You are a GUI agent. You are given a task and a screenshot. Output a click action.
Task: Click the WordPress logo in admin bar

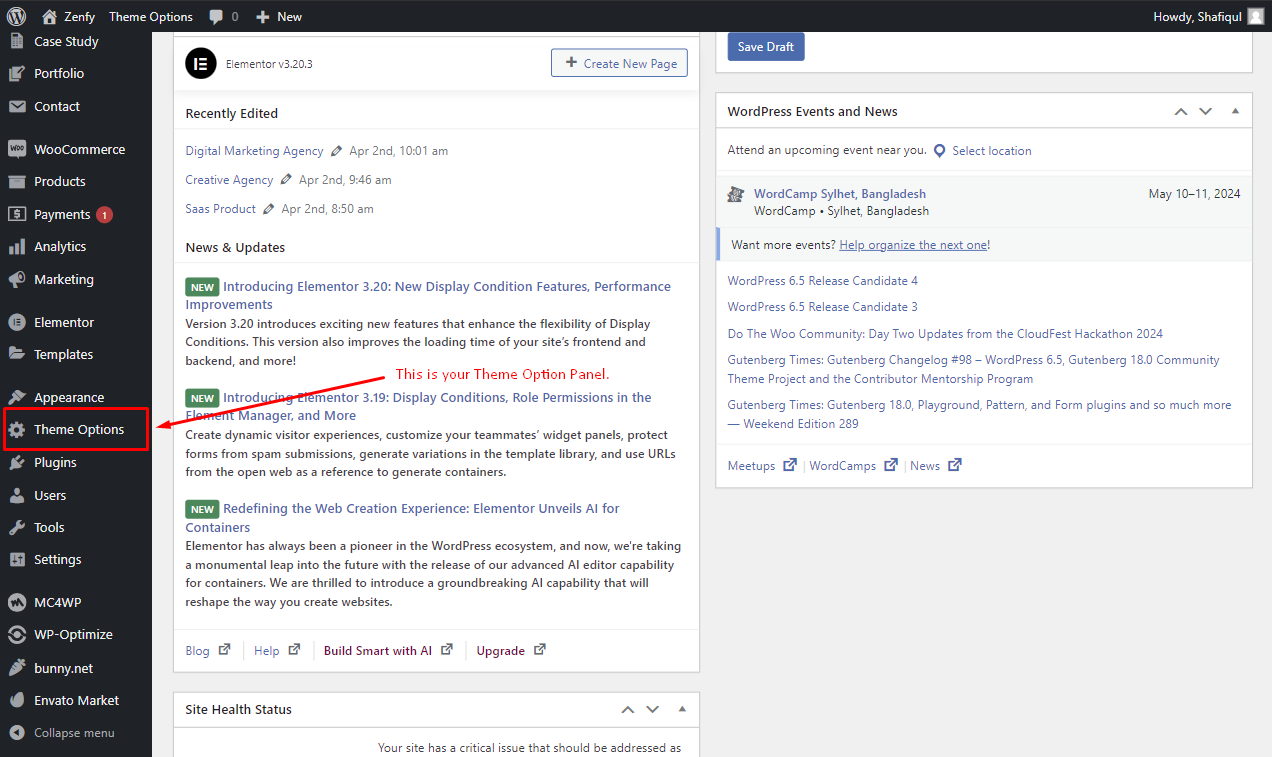[16, 16]
